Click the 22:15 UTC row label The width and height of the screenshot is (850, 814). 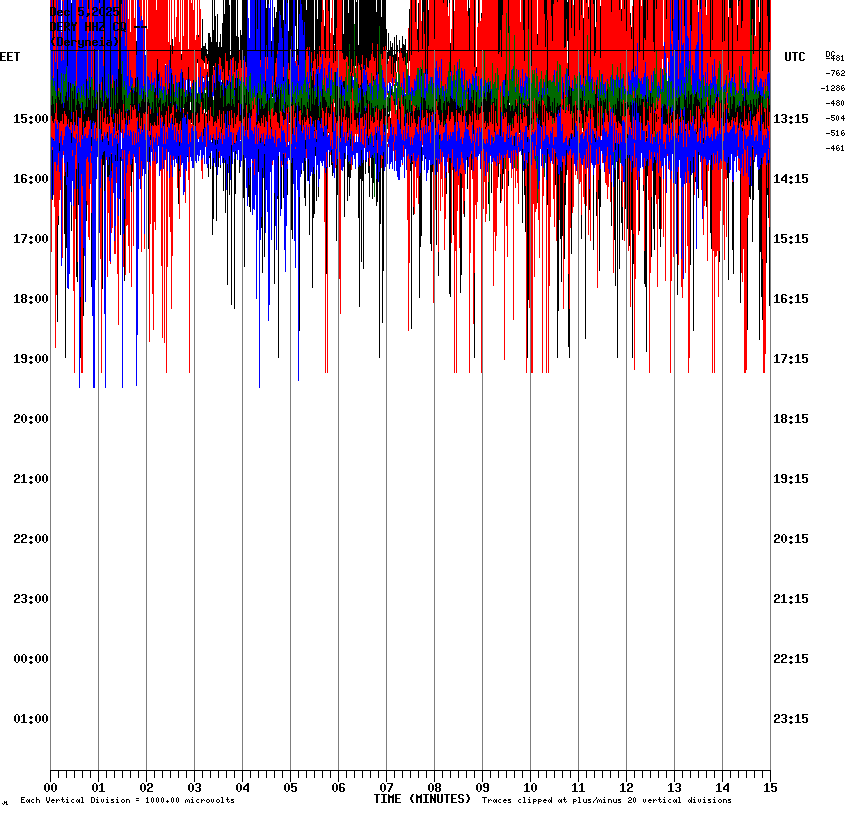(x=791, y=659)
